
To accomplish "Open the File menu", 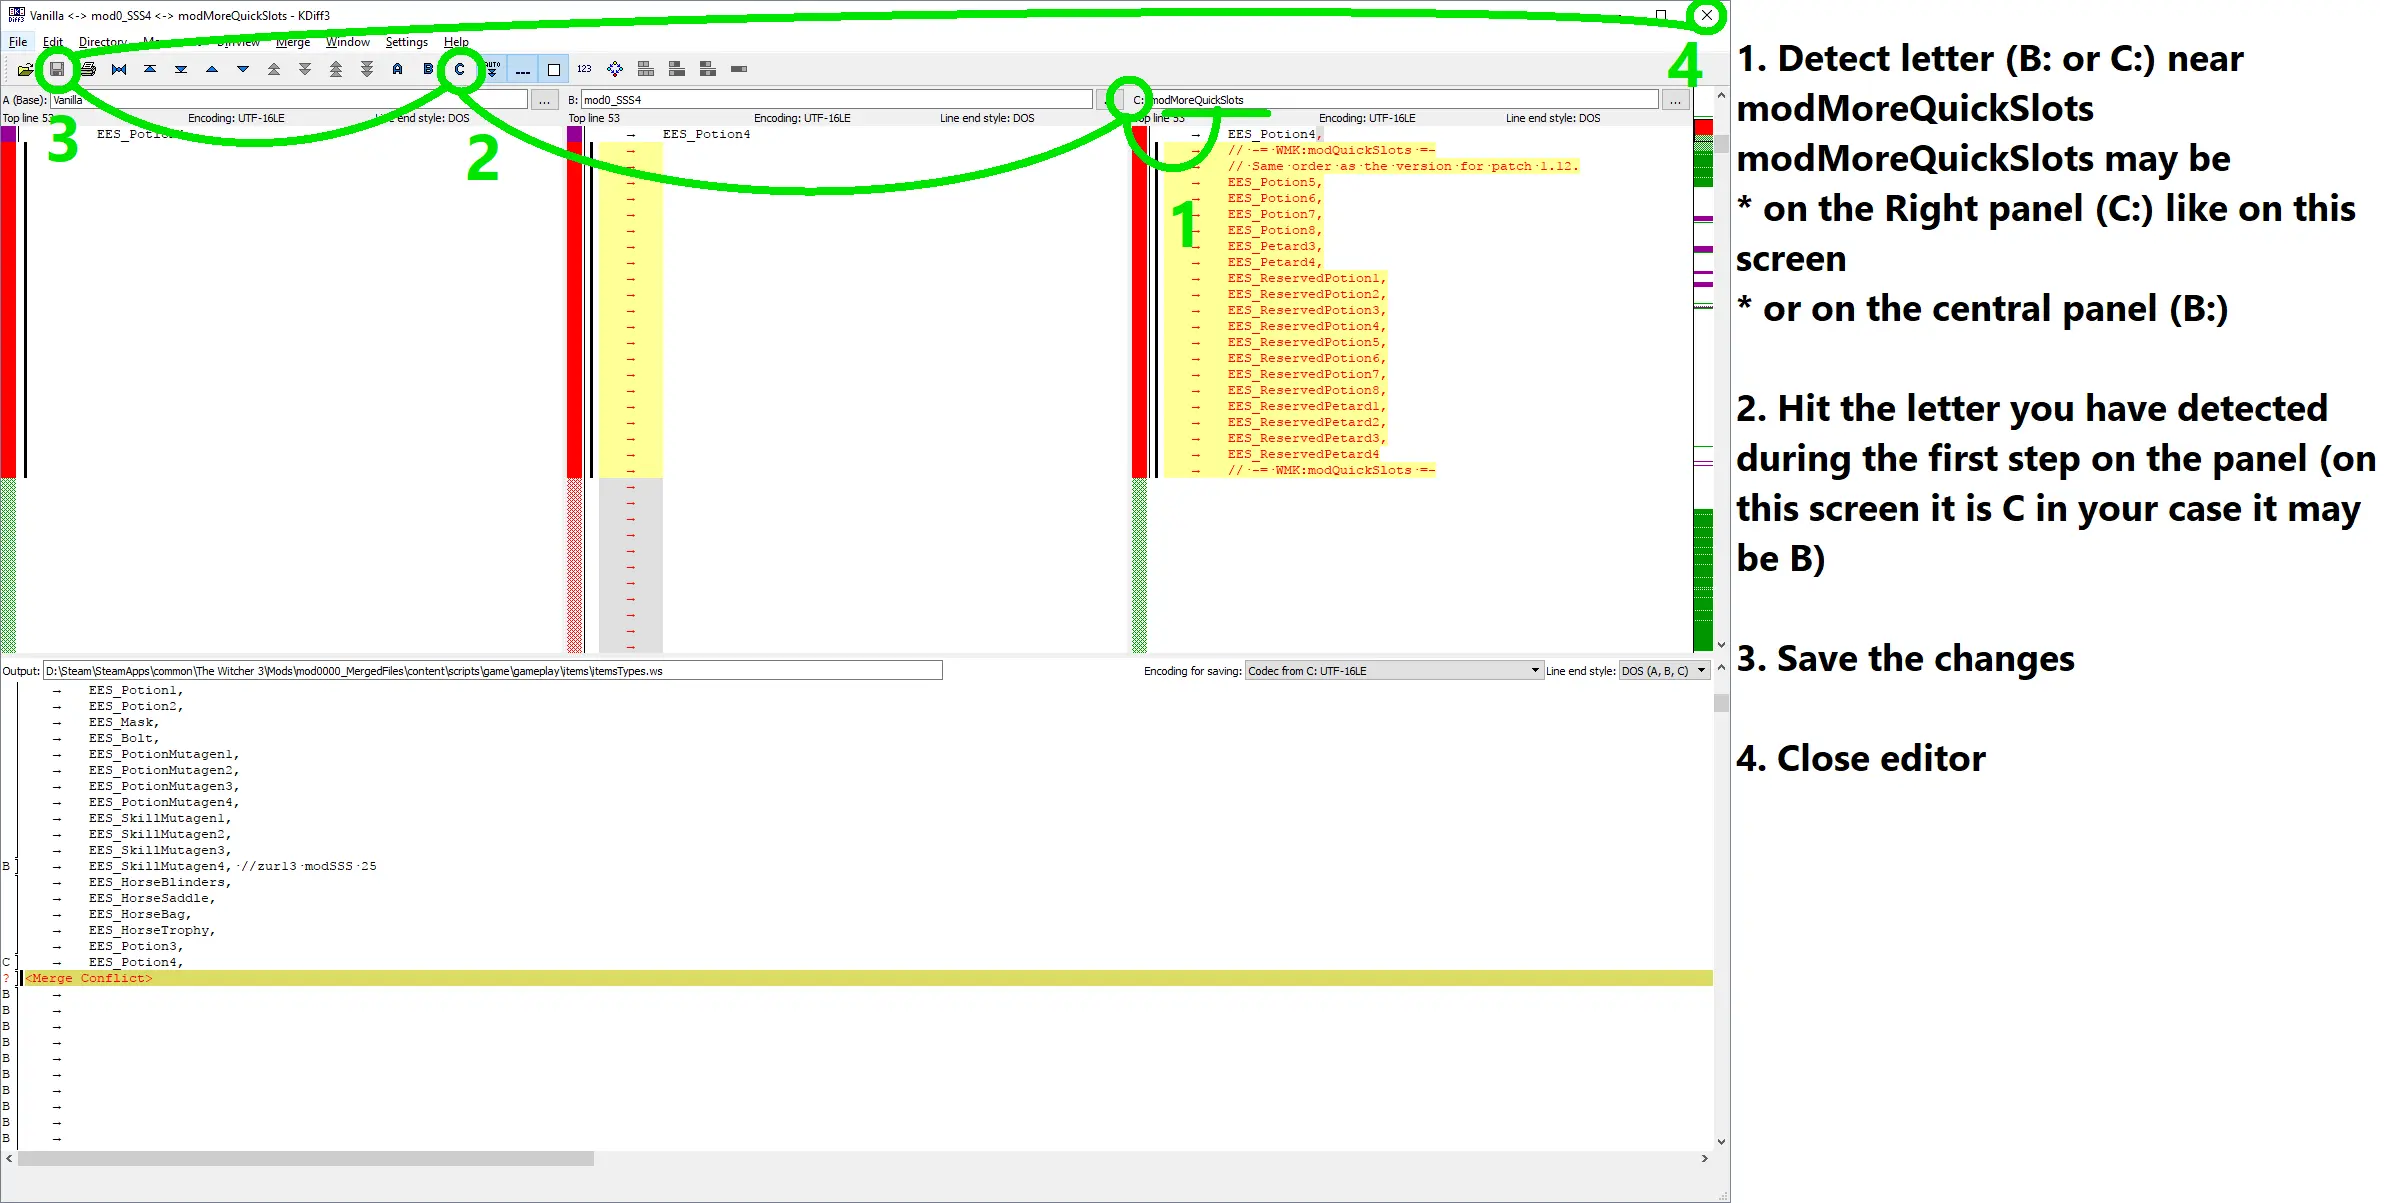I will [x=15, y=41].
